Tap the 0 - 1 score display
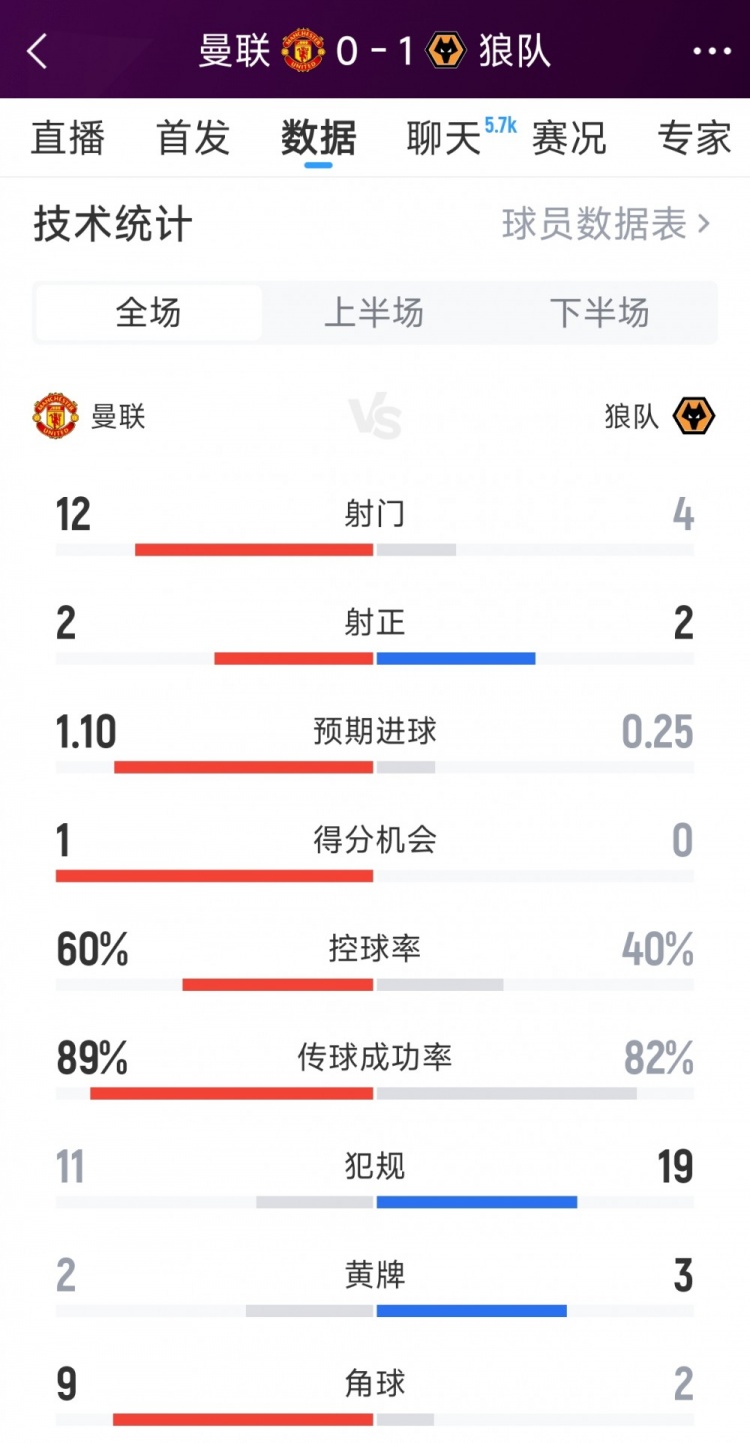Screen dimensions: 750x1443 tap(375, 51)
